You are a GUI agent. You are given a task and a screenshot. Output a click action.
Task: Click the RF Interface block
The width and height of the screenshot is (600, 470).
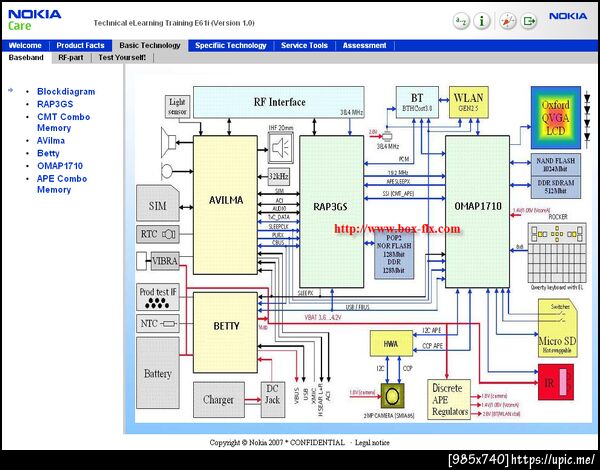pos(279,102)
